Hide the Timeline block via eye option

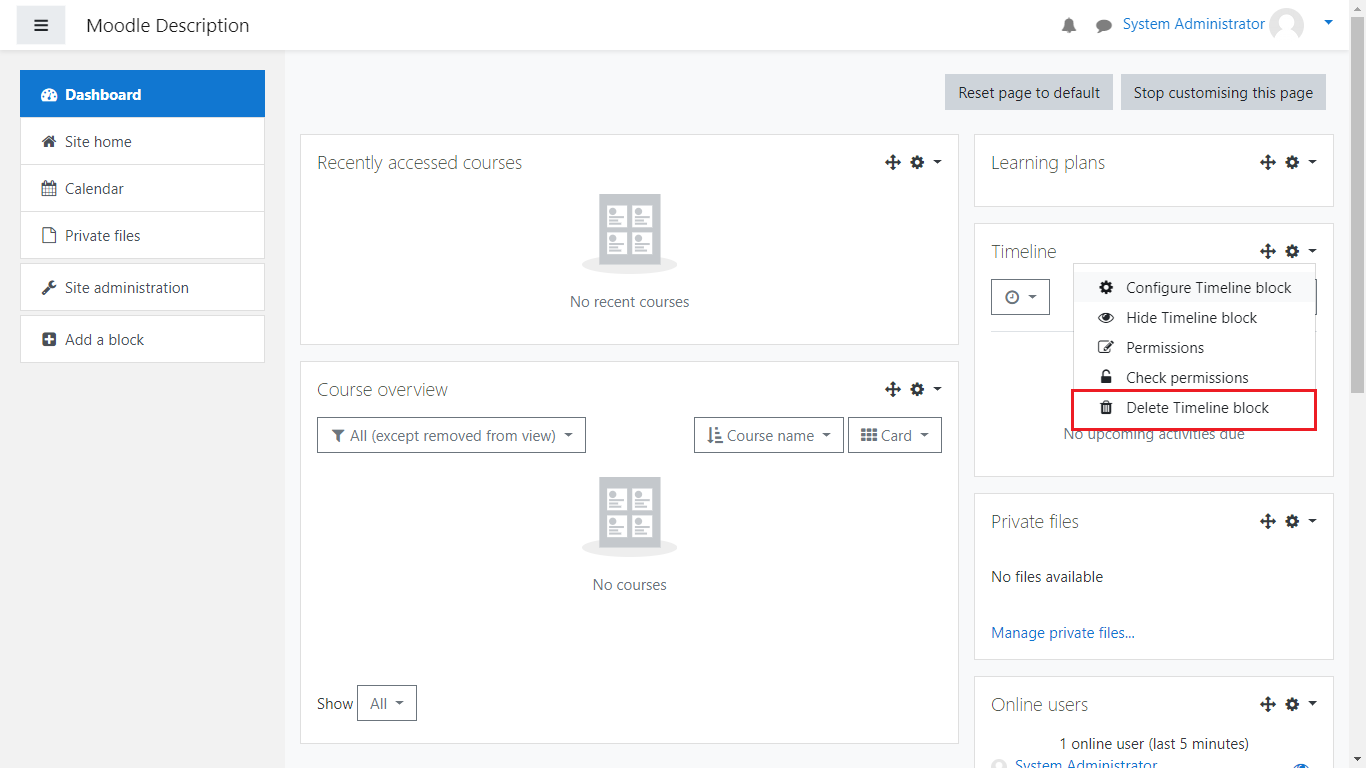1191,318
